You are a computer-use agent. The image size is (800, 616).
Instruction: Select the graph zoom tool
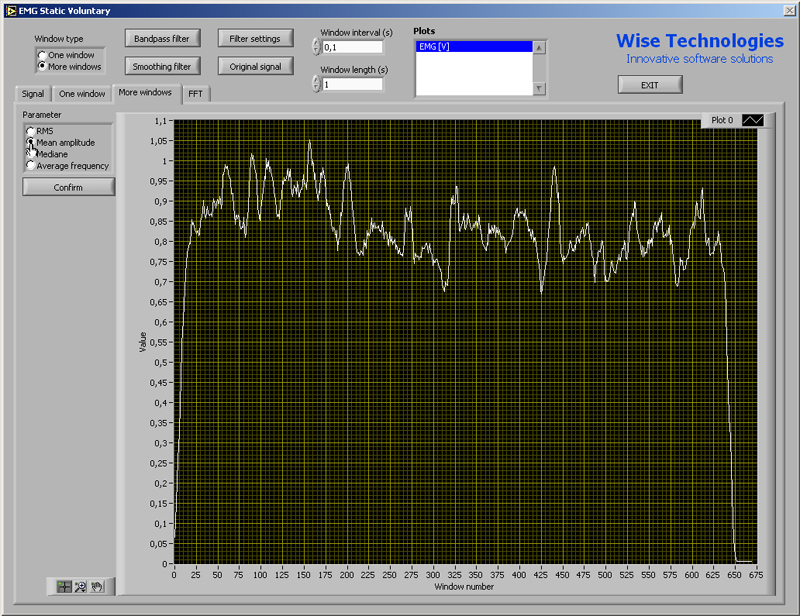click(x=80, y=586)
